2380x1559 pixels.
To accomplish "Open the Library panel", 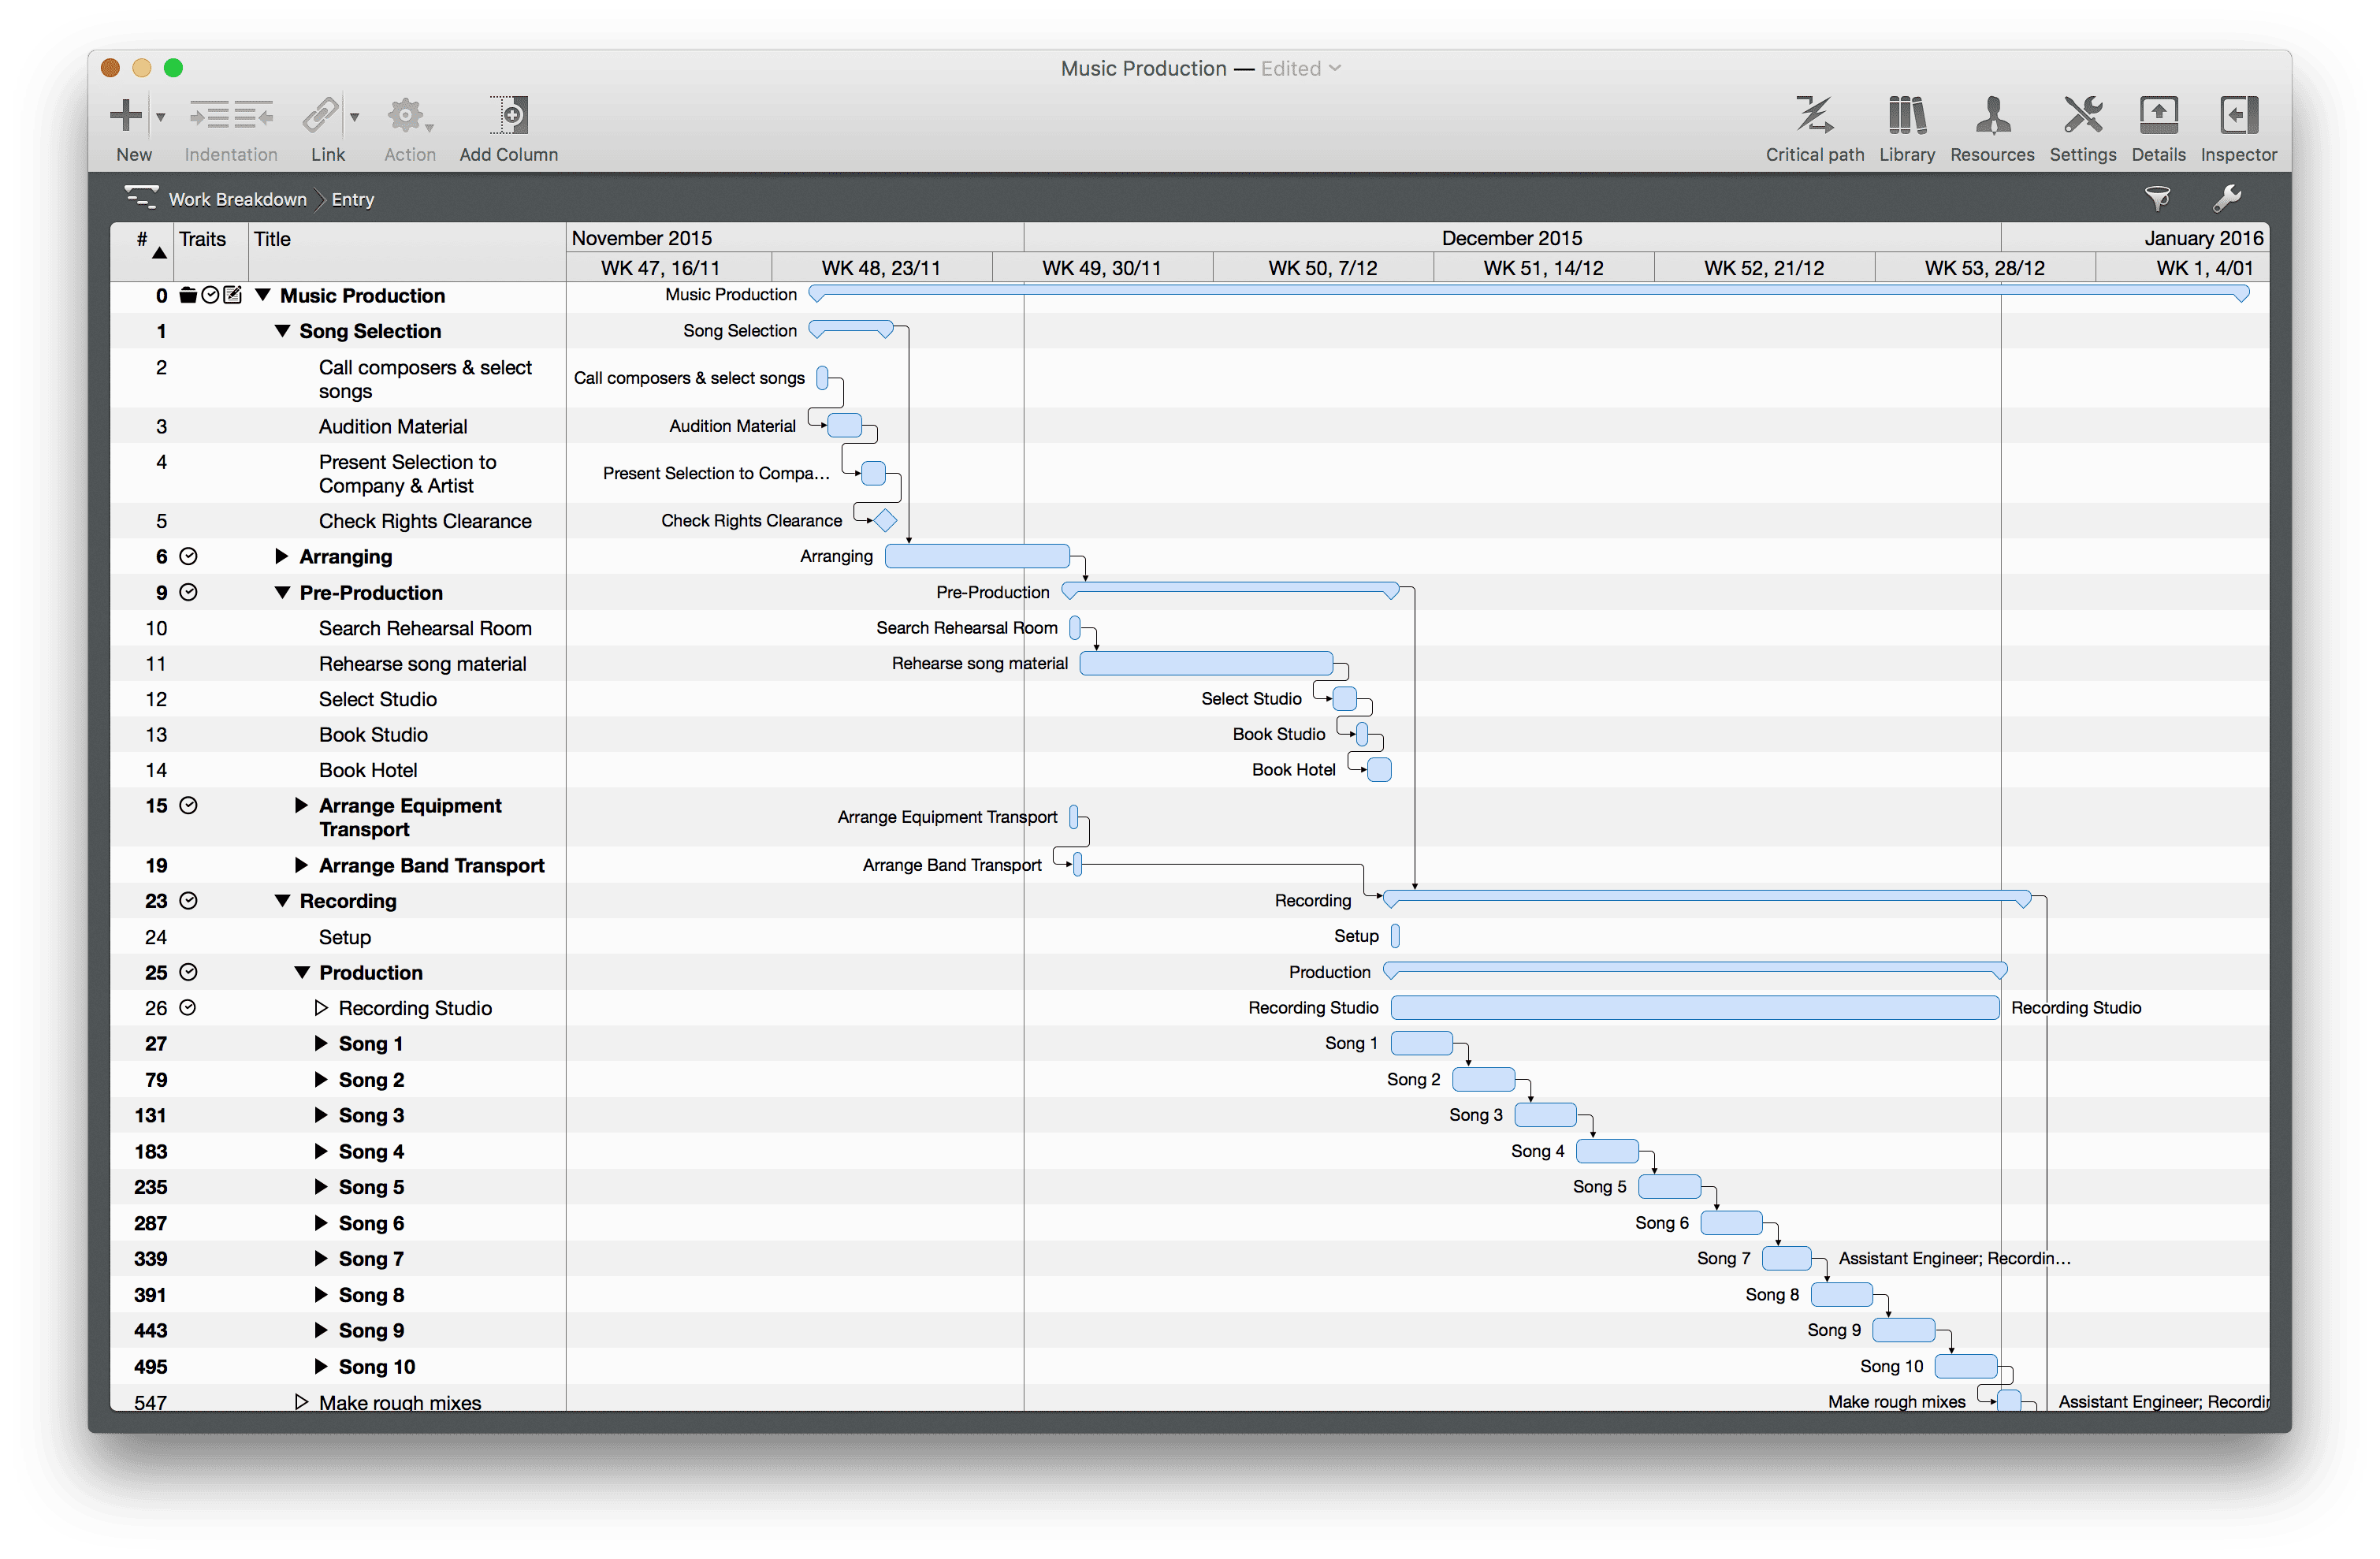I will click(x=1906, y=116).
